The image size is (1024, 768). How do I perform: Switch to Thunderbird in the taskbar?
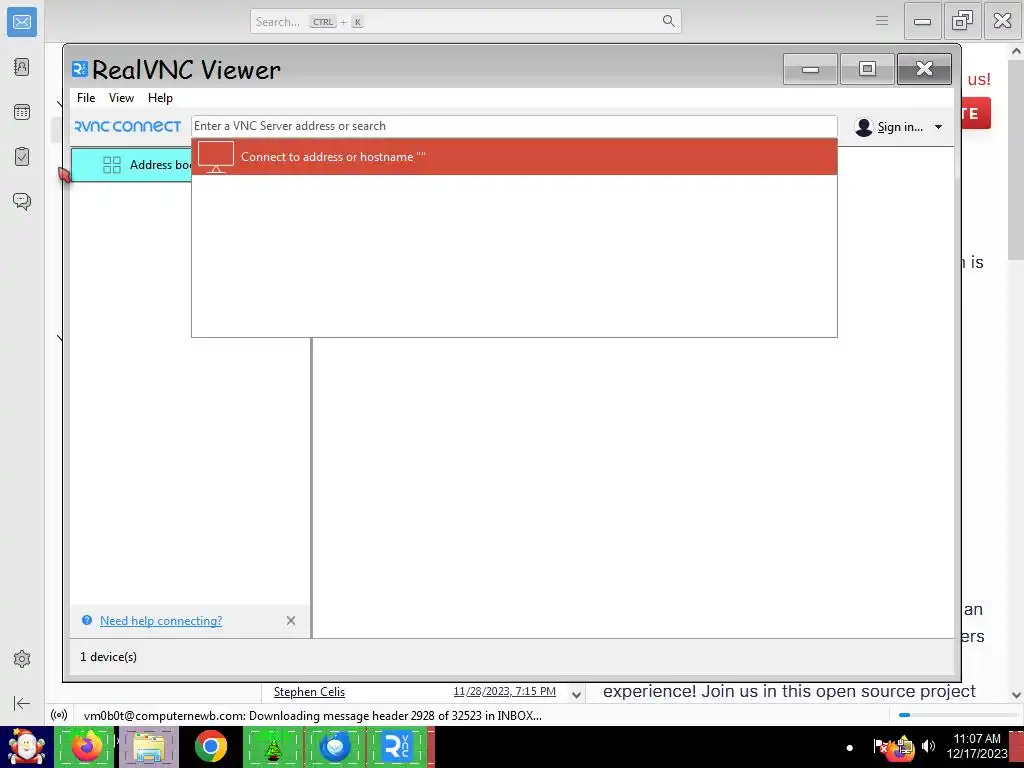click(335, 746)
